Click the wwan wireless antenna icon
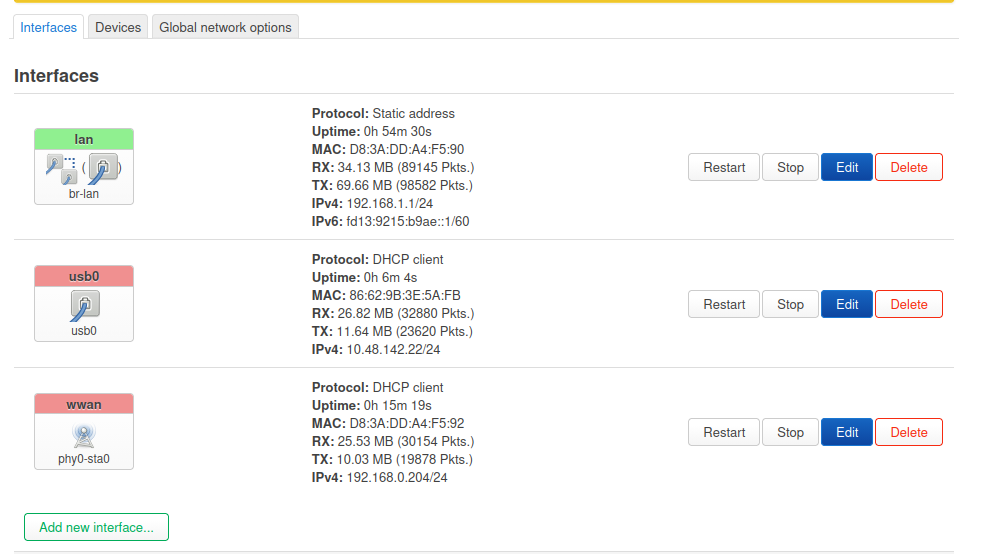The height and width of the screenshot is (554, 1003). point(84,435)
